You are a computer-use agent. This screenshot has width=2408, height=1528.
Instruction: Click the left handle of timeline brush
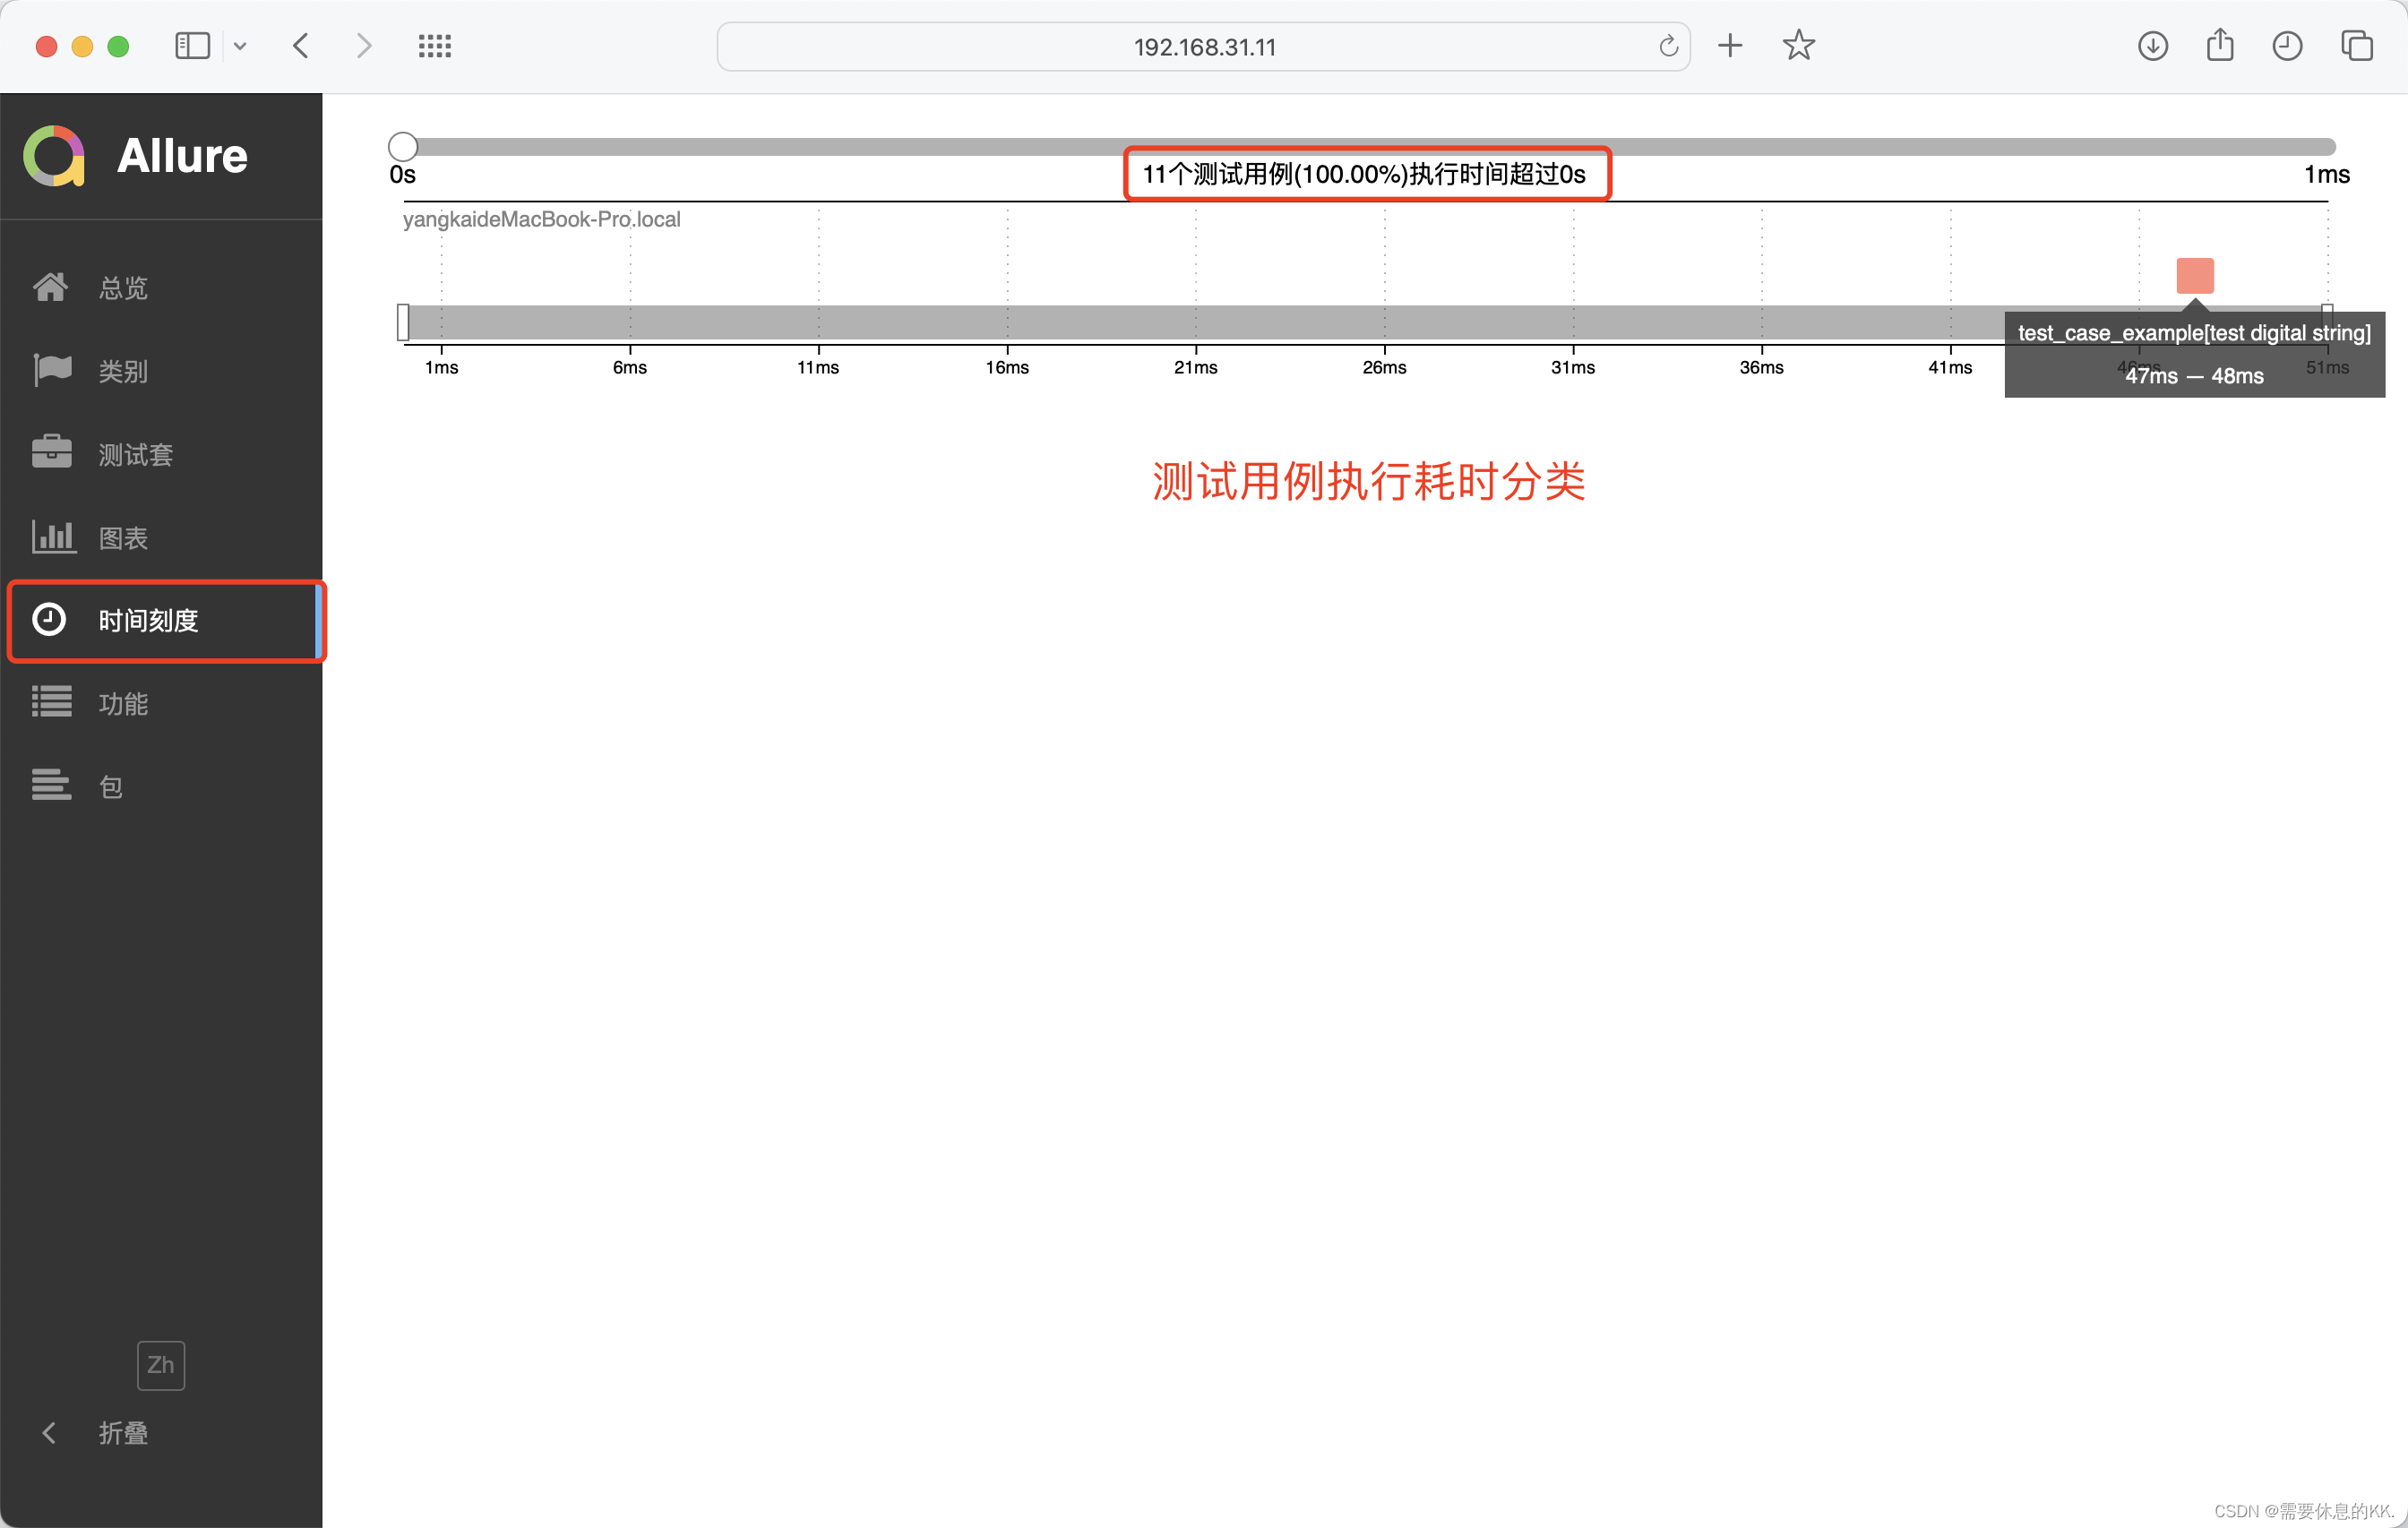point(403,322)
